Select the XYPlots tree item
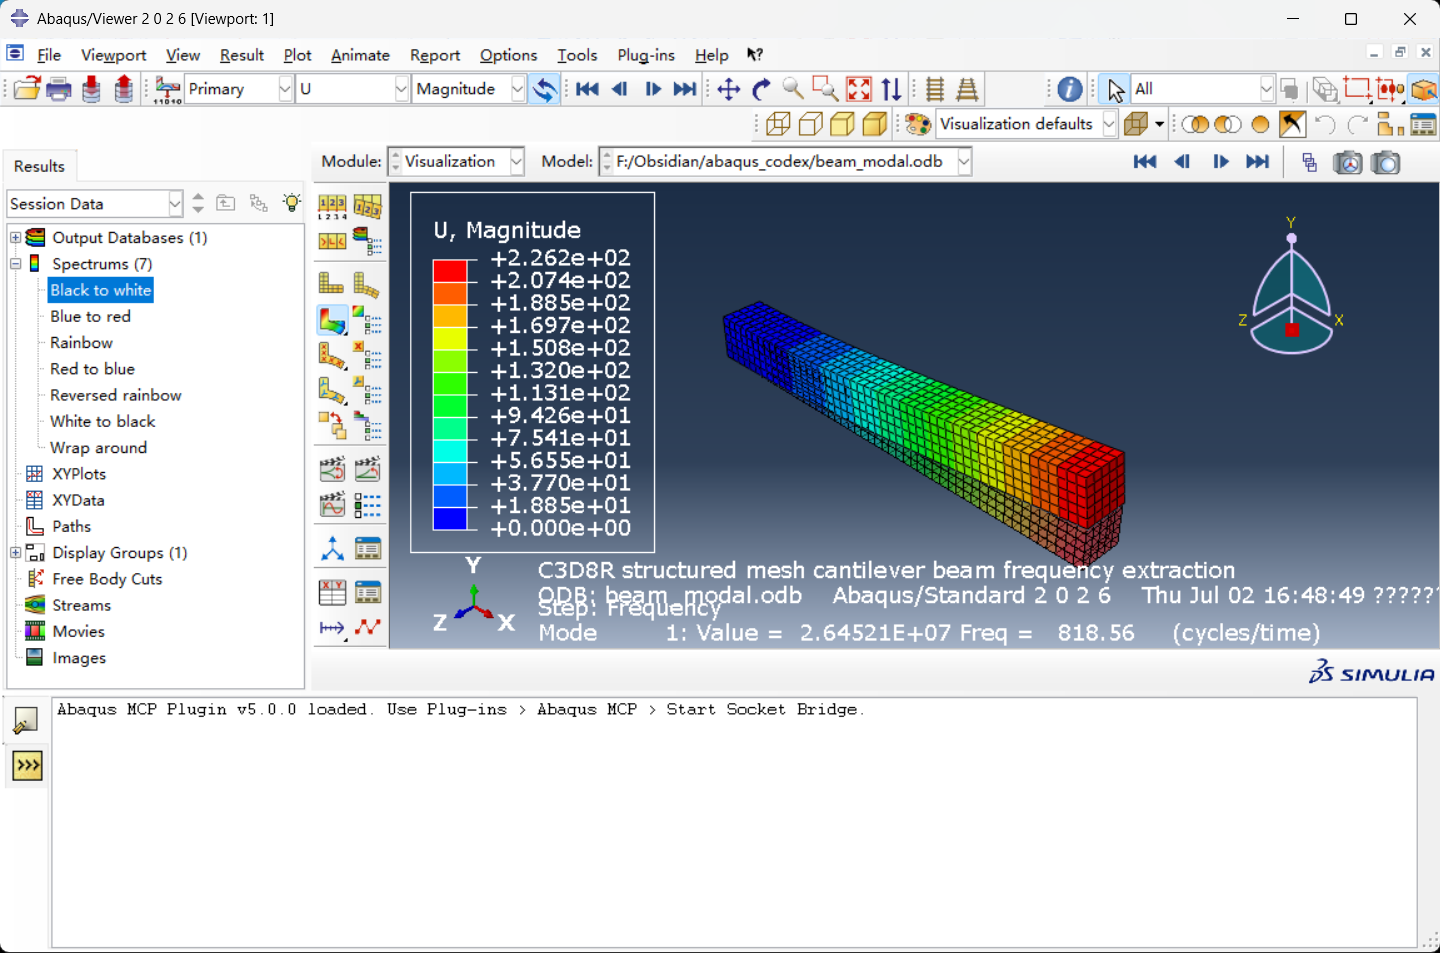 79,474
